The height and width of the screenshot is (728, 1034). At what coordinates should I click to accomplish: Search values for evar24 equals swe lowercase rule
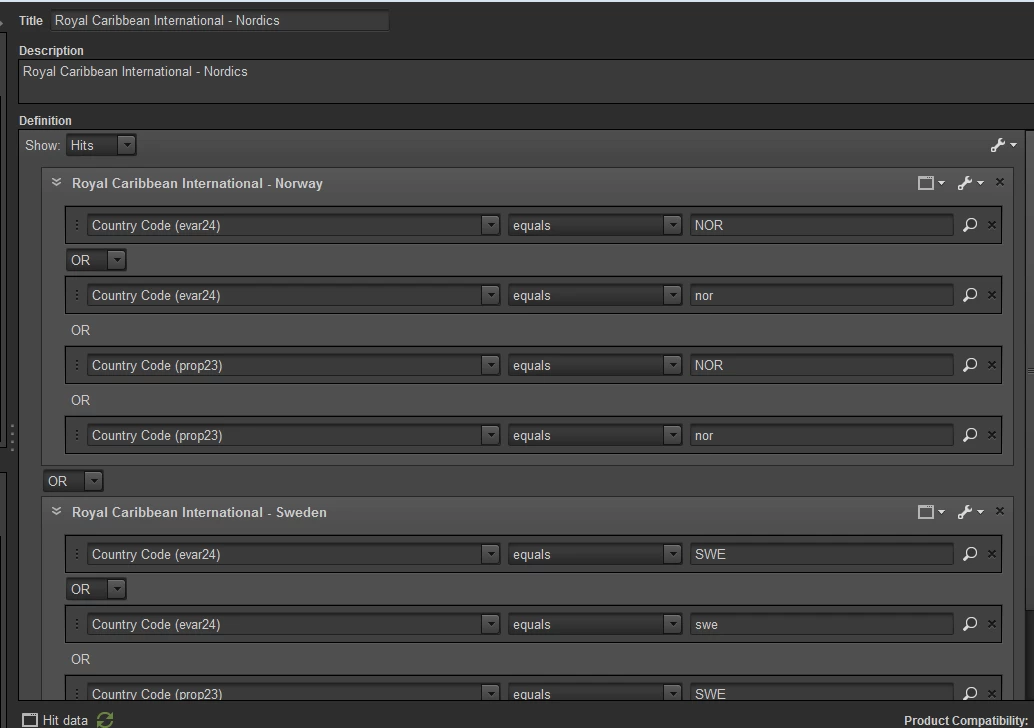click(x=969, y=624)
